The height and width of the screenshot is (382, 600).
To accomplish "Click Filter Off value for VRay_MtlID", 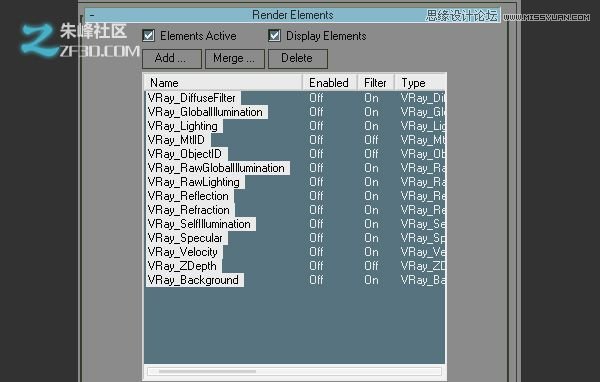I will coord(372,140).
